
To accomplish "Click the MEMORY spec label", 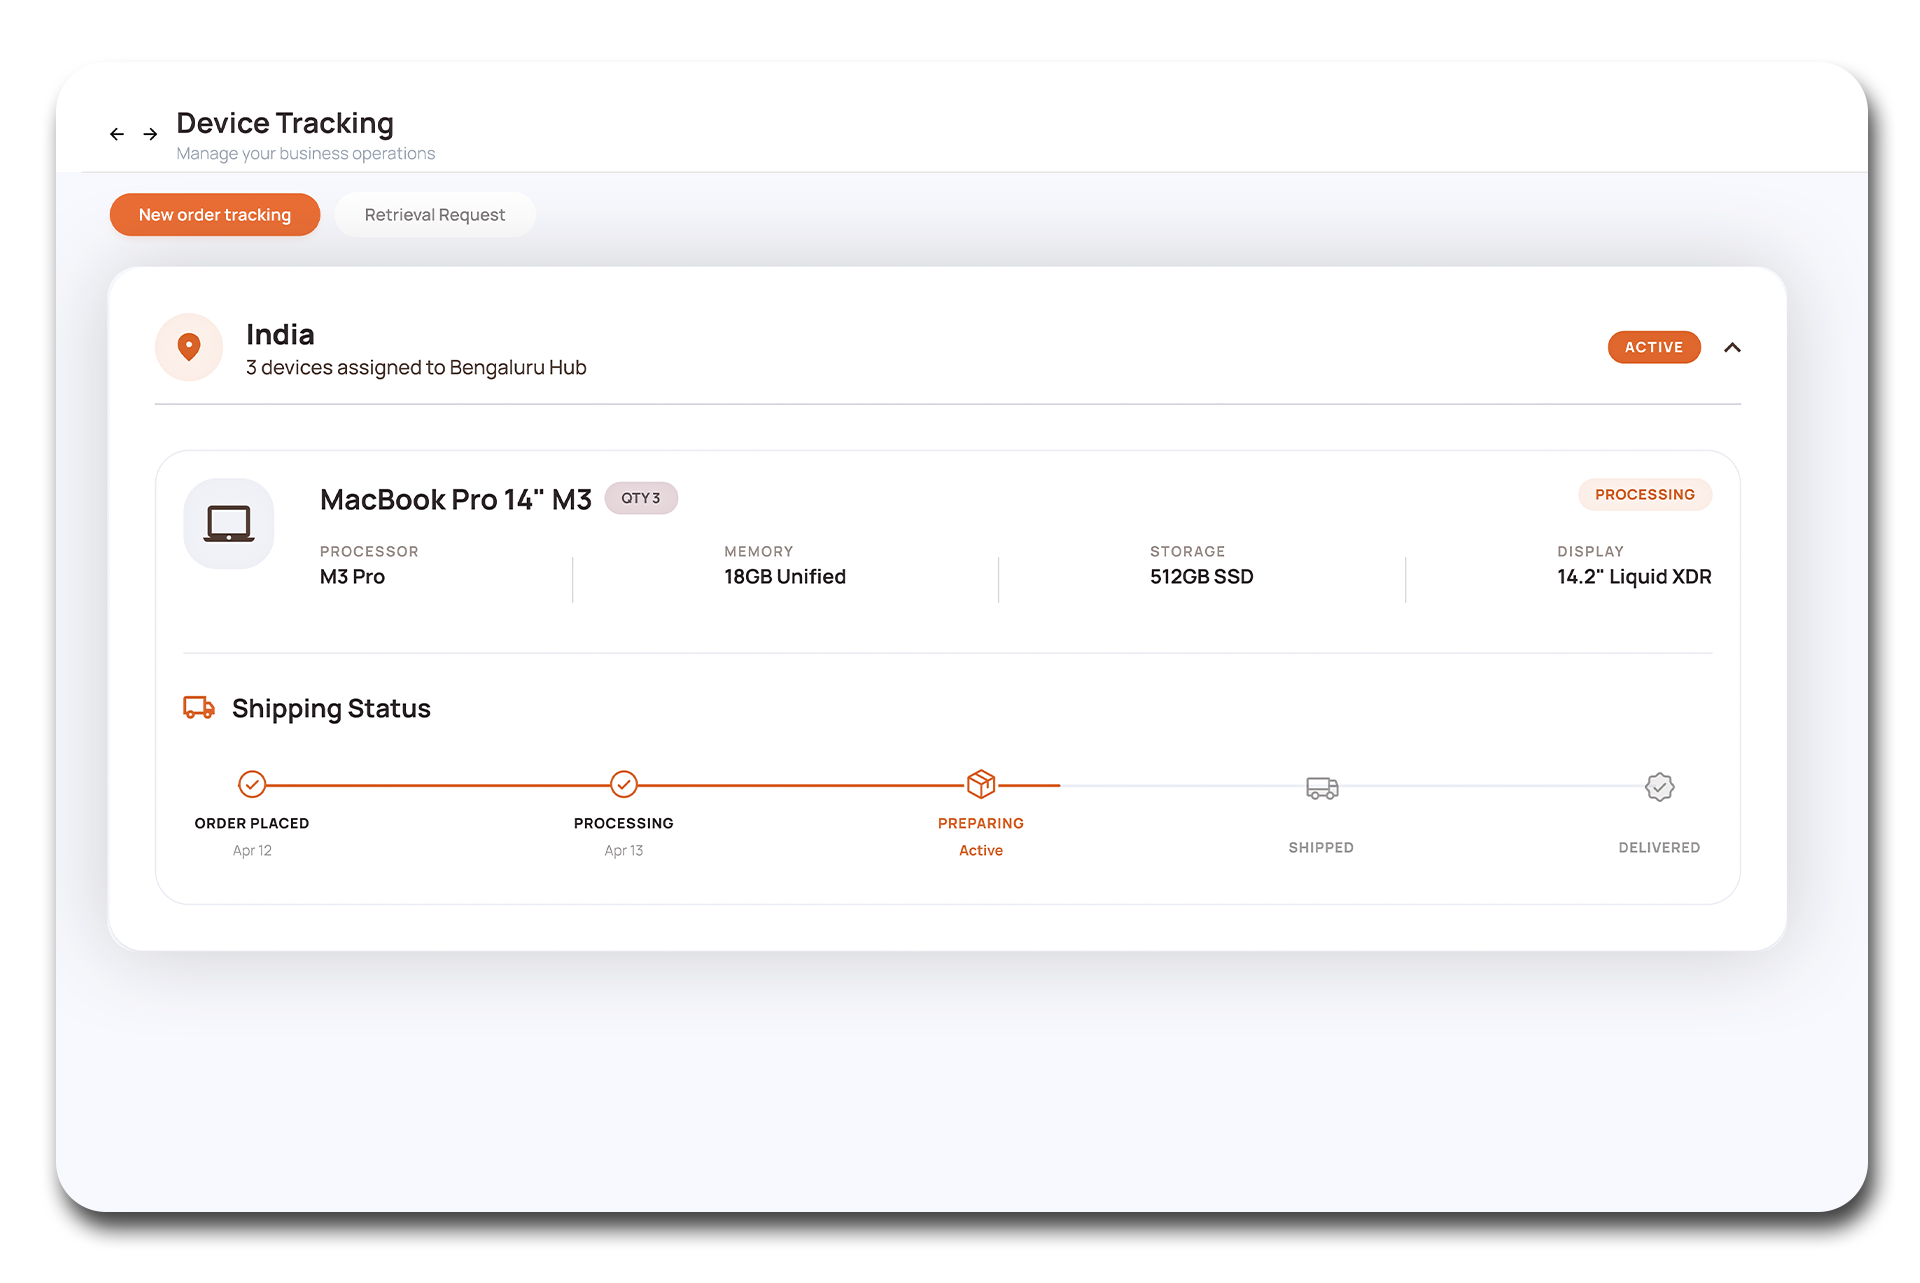I will tap(759, 552).
